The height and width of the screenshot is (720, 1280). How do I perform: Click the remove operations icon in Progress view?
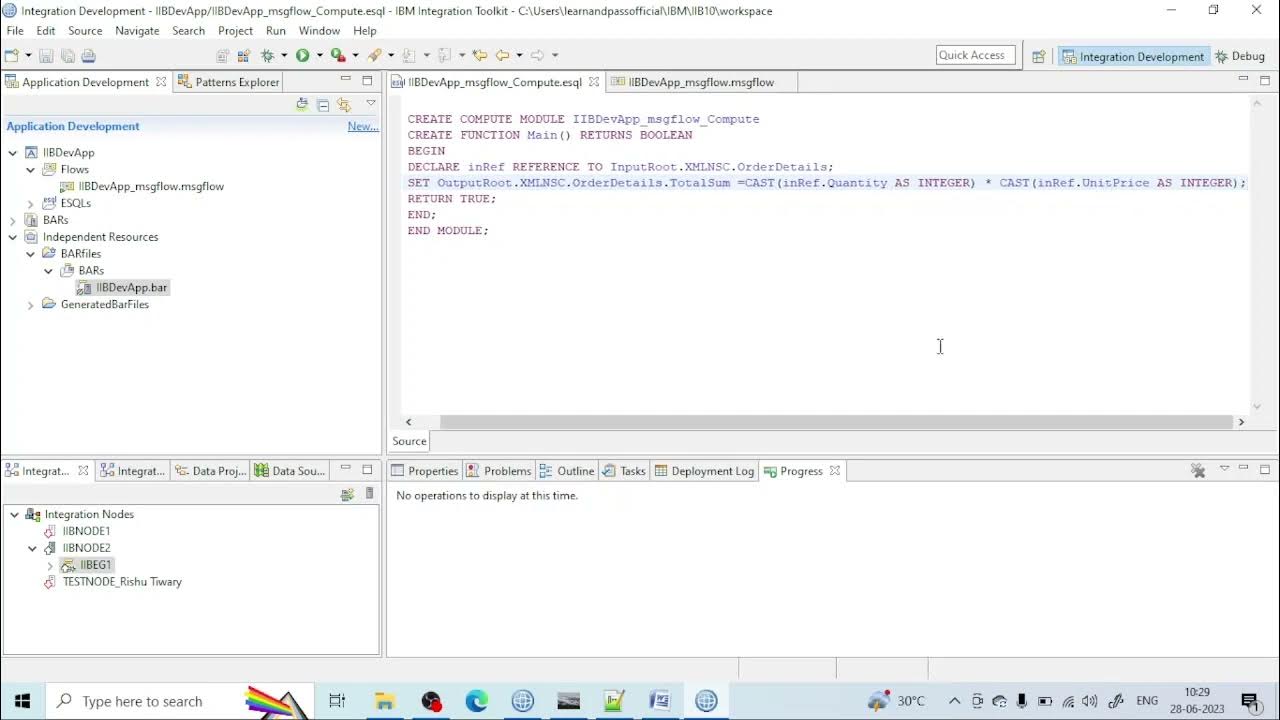[x=1198, y=471]
